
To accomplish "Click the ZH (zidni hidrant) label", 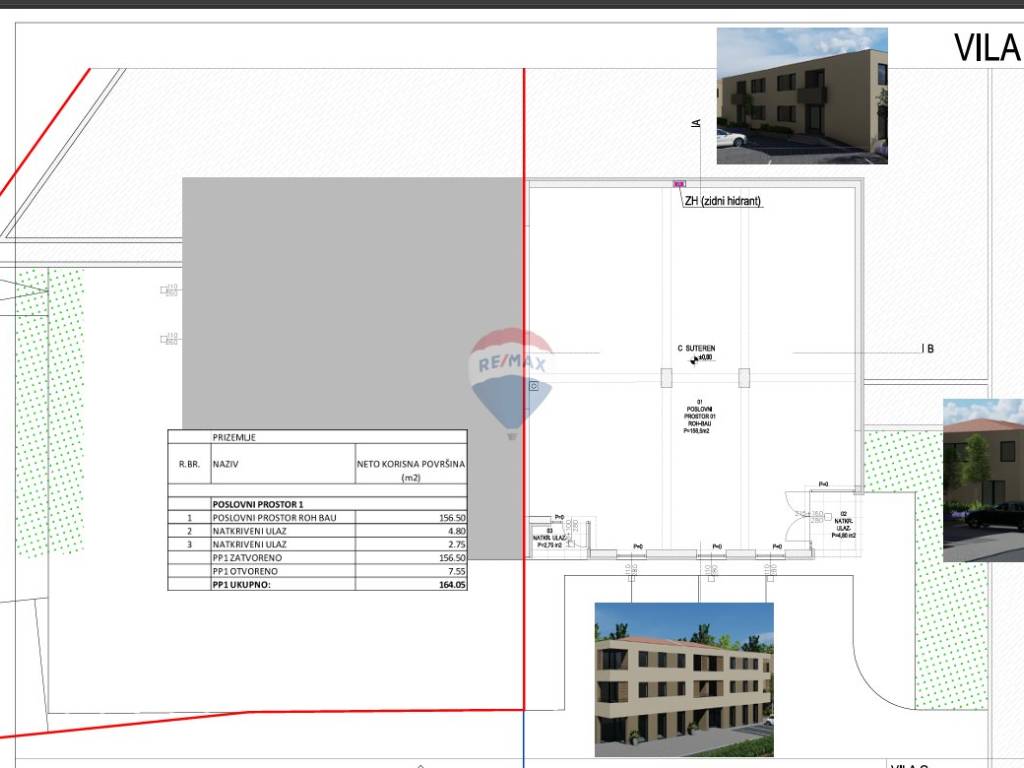I will 723,201.
